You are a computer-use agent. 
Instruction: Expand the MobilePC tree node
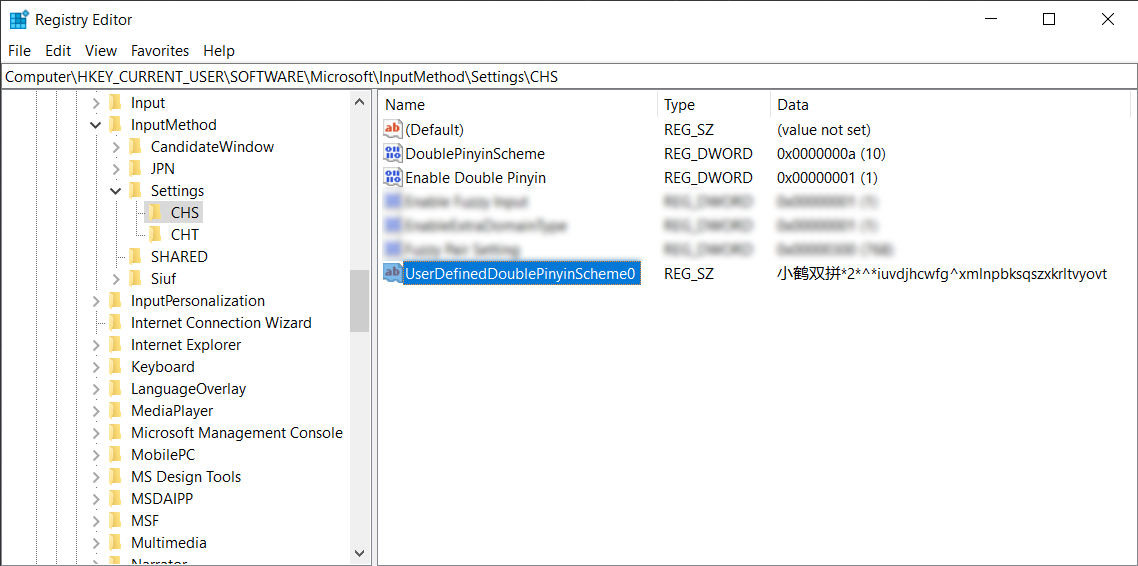(x=96, y=455)
